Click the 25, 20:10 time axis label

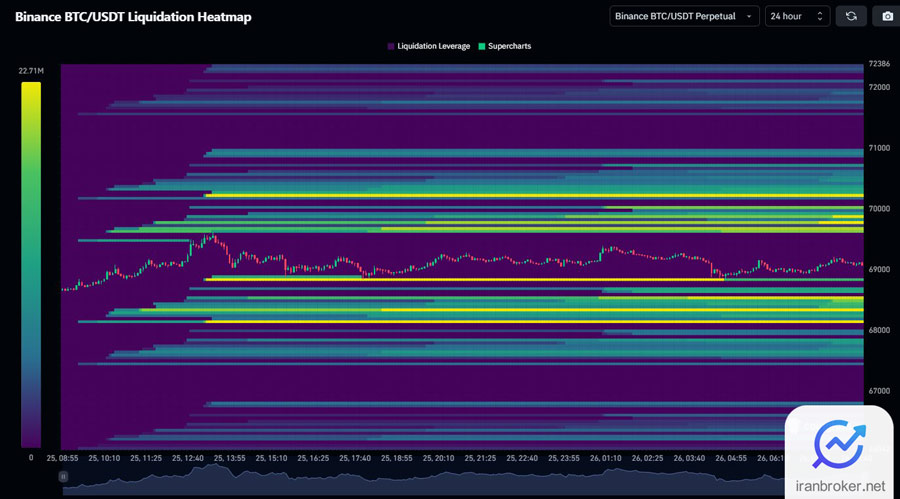point(439,458)
